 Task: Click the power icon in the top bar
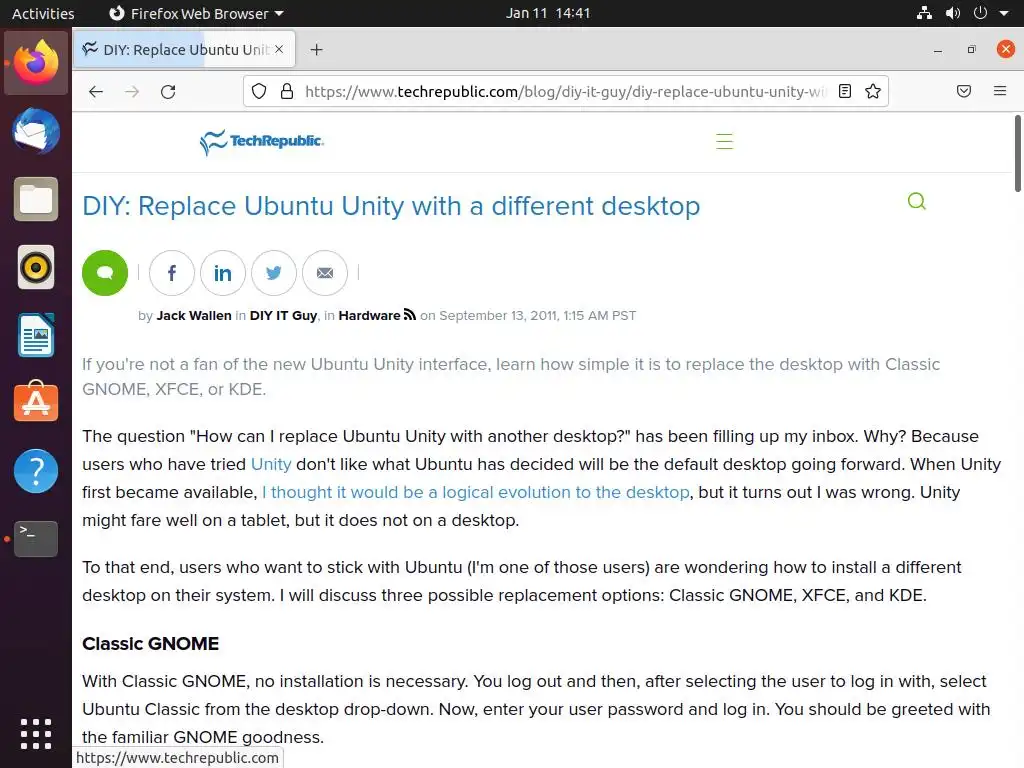[980, 13]
